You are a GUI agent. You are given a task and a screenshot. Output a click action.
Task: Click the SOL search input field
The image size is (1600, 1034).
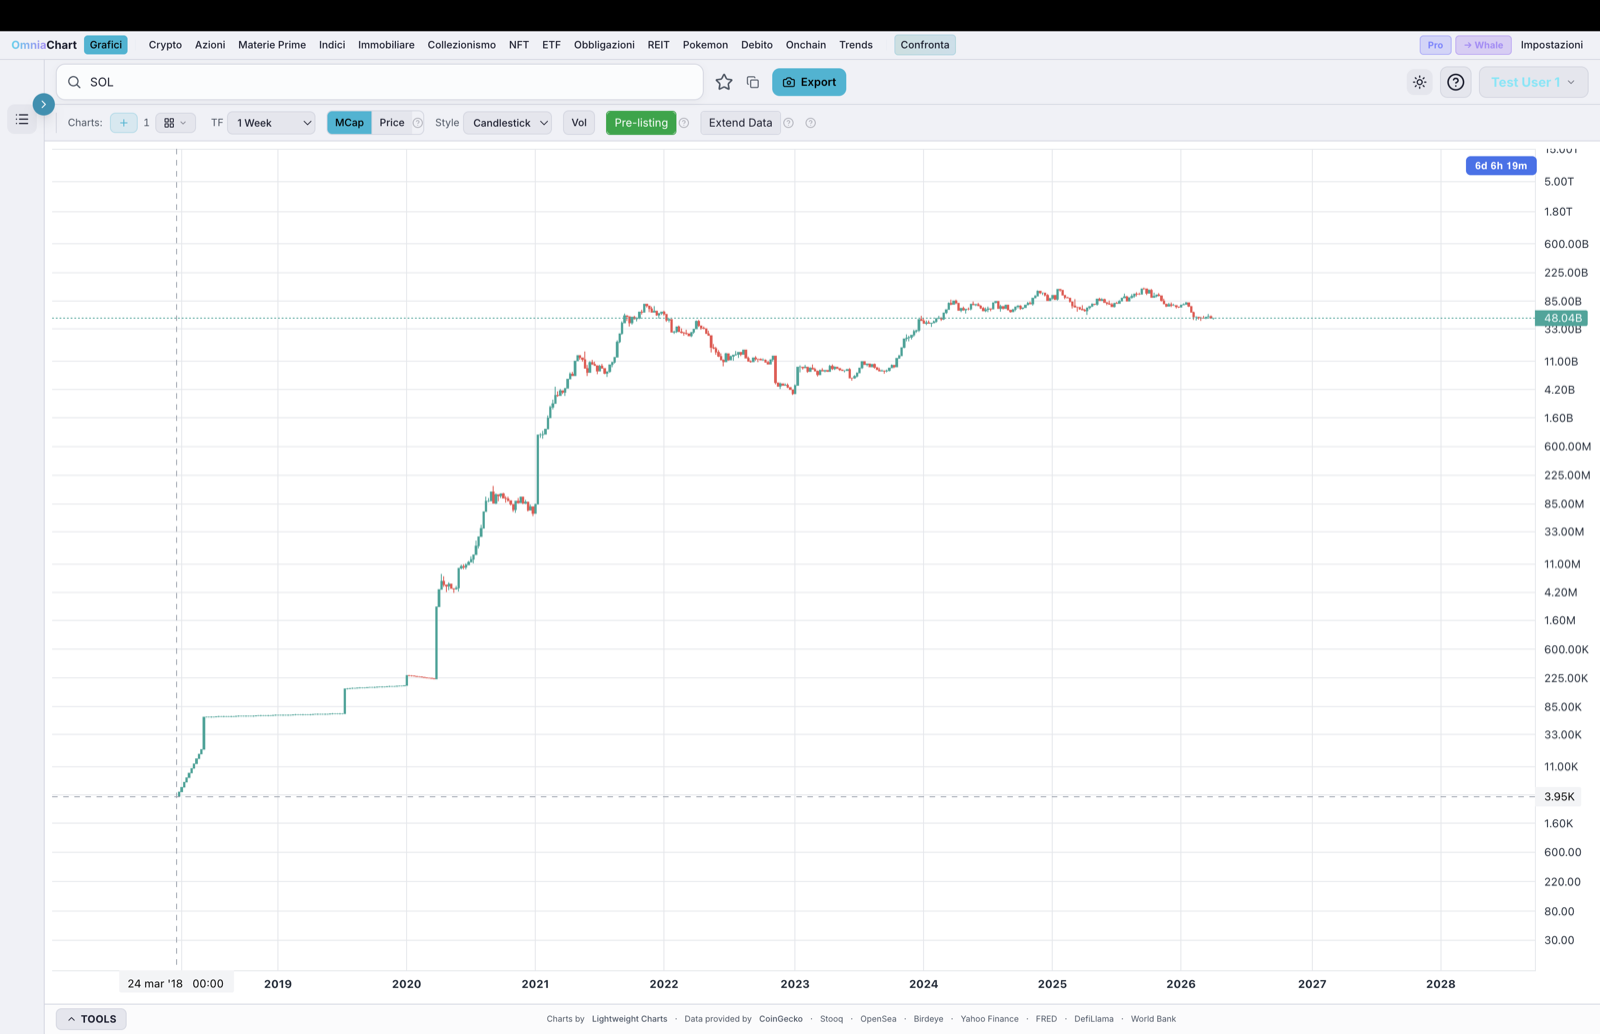[x=380, y=82]
